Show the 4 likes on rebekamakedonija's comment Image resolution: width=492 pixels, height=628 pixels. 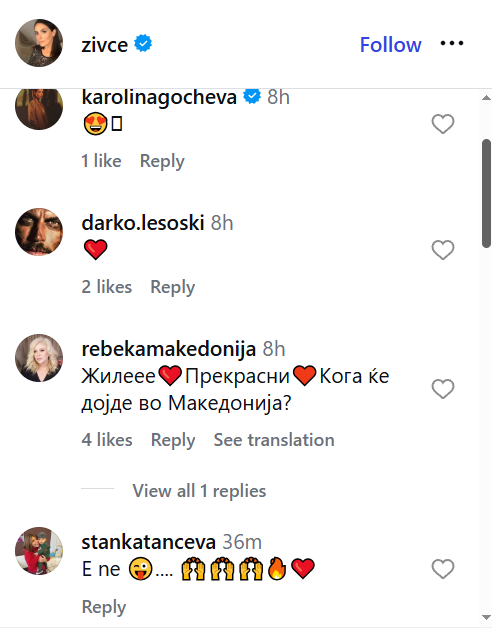click(107, 440)
